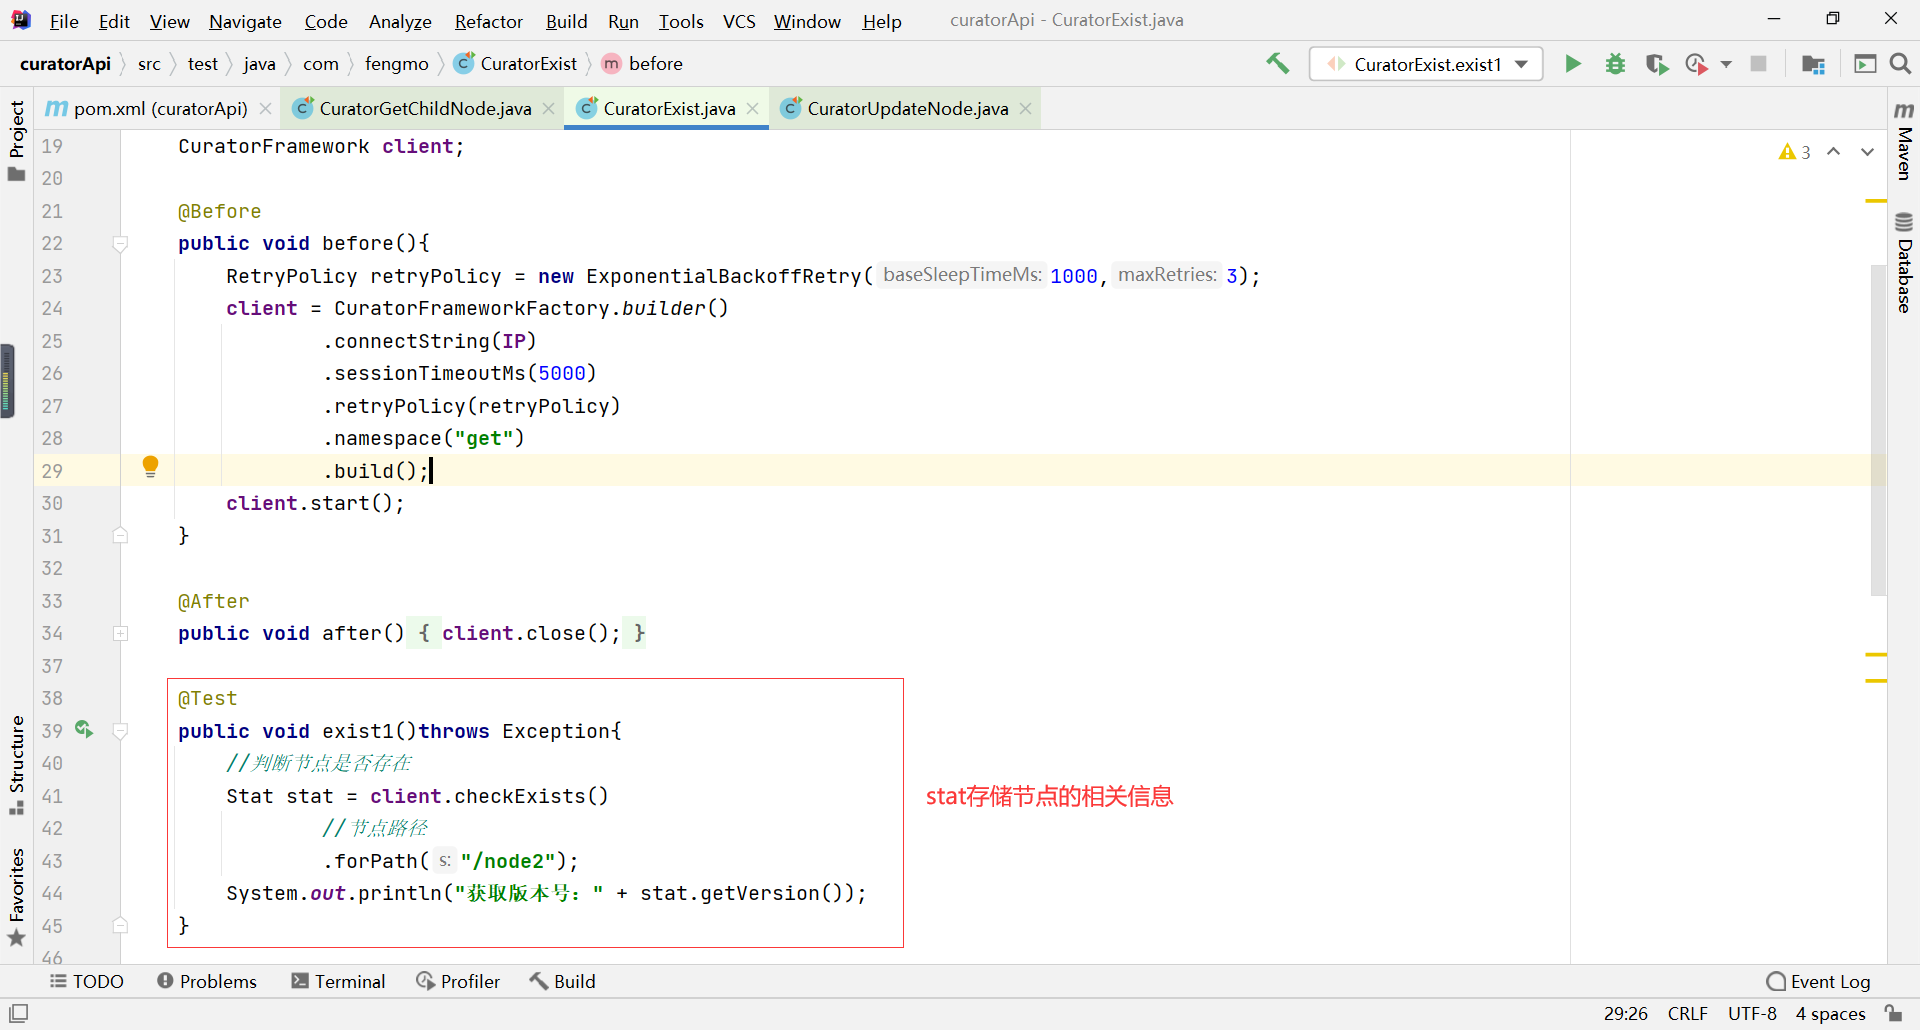Click fengmo in the breadcrumb bar
The height and width of the screenshot is (1030, 1920).
(x=396, y=64)
